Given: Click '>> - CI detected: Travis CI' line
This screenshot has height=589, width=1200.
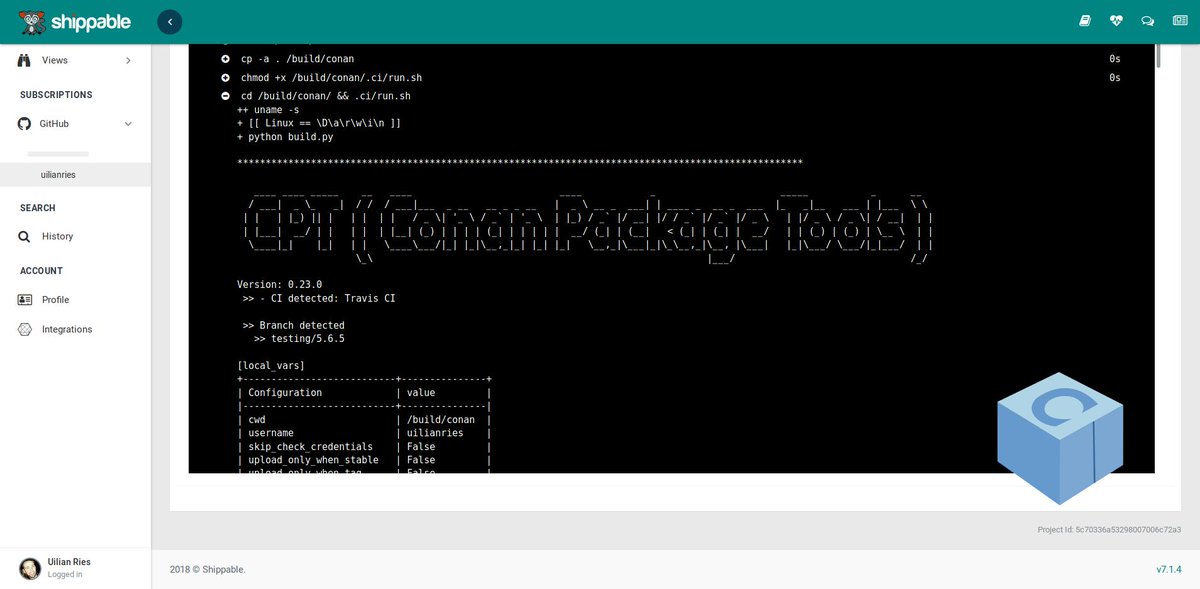Looking at the screenshot, I should tap(319, 298).
